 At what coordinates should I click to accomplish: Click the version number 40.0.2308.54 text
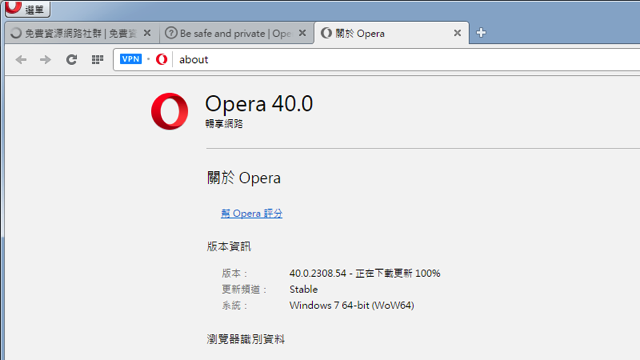(x=318, y=273)
